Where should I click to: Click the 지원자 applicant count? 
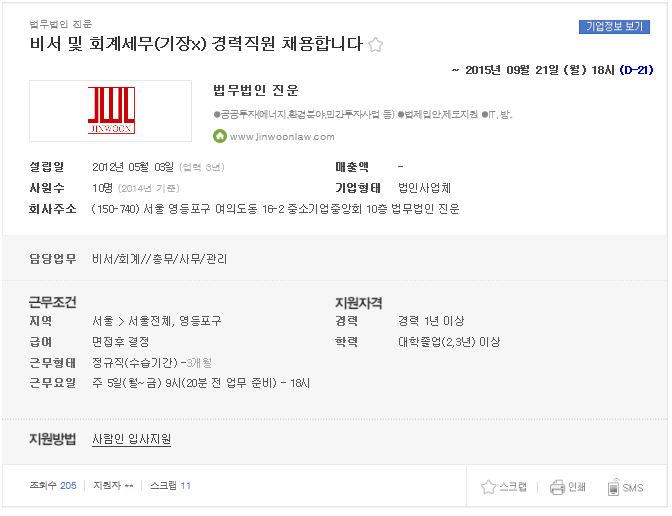[114, 486]
